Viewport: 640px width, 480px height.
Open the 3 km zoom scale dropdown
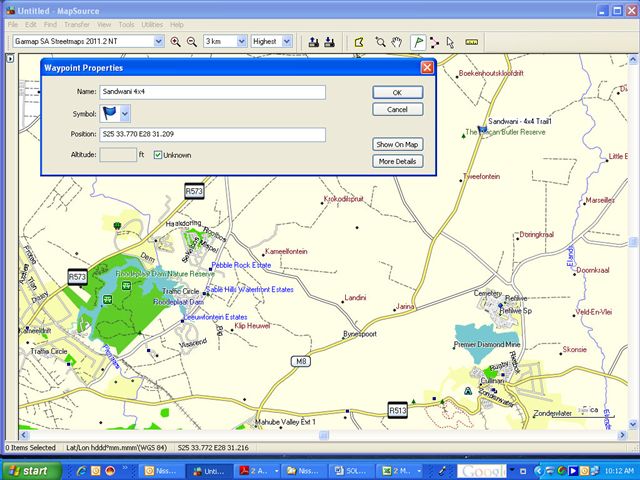pos(242,41)
